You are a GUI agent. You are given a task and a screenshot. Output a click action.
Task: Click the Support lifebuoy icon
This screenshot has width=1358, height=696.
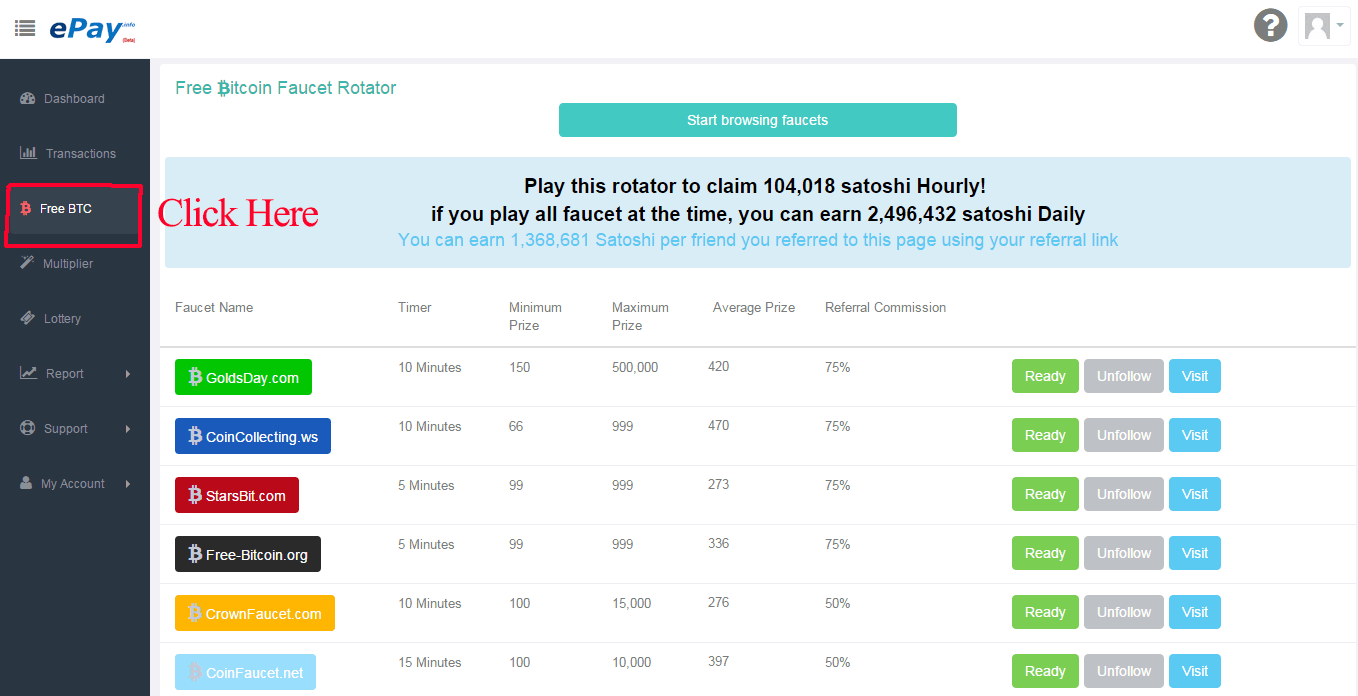[27, 428]
